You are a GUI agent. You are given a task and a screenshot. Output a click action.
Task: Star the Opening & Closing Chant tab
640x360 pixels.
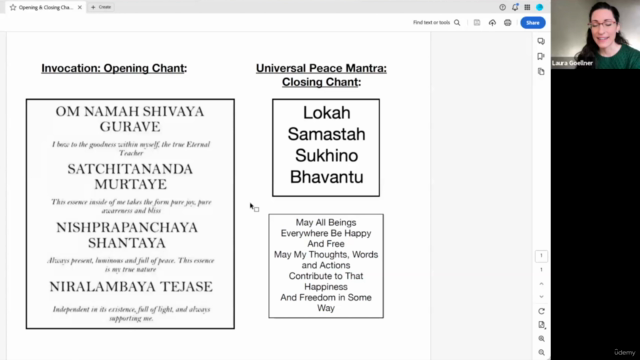tap(13, 7)
